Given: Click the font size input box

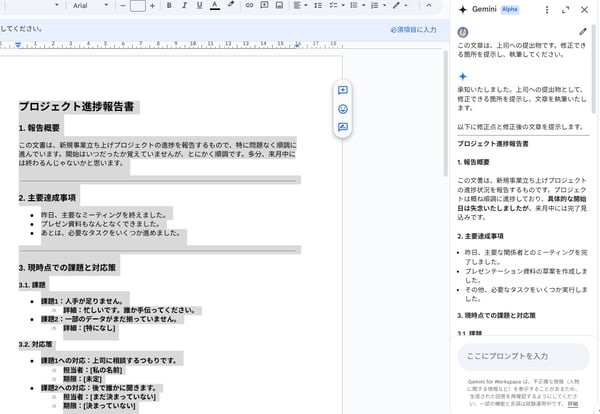Looking at the screenshot, I should click(138, 5).
